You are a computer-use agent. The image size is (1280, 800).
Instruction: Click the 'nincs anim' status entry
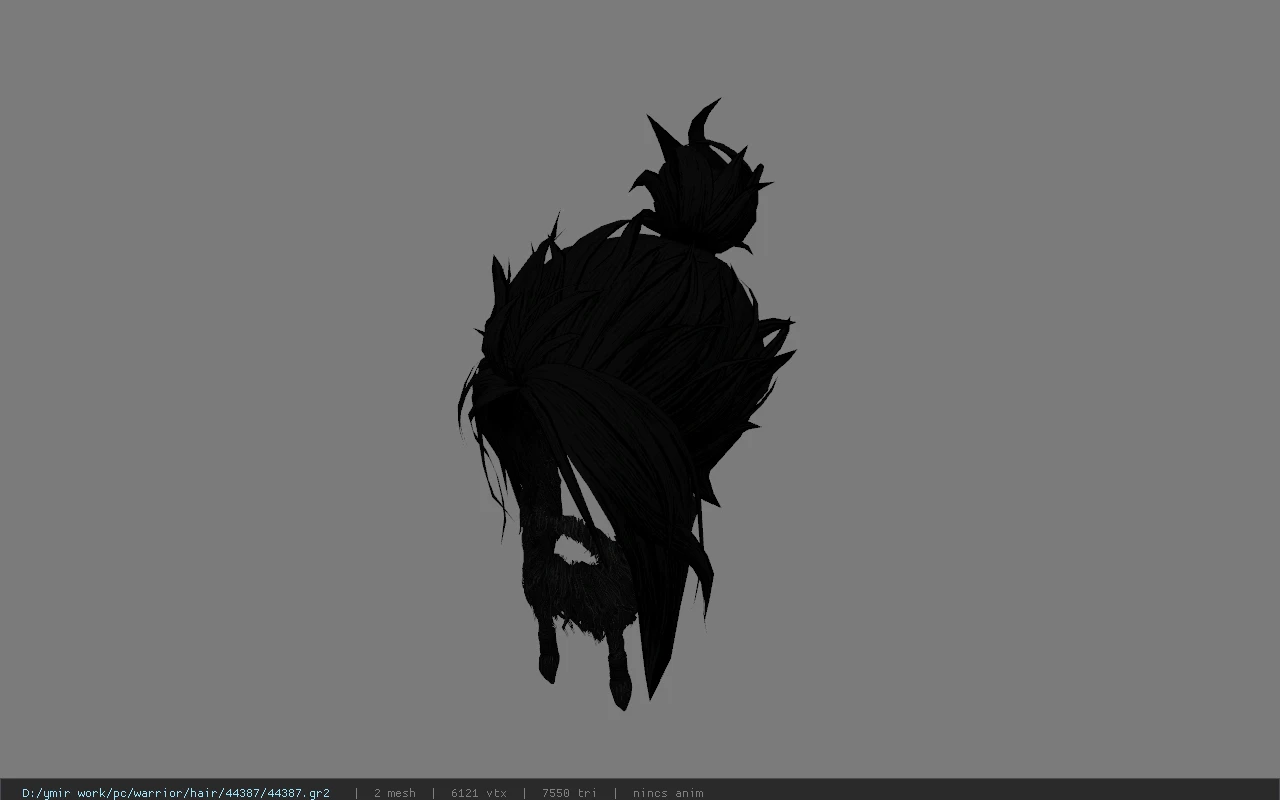[x=668, y=793]
